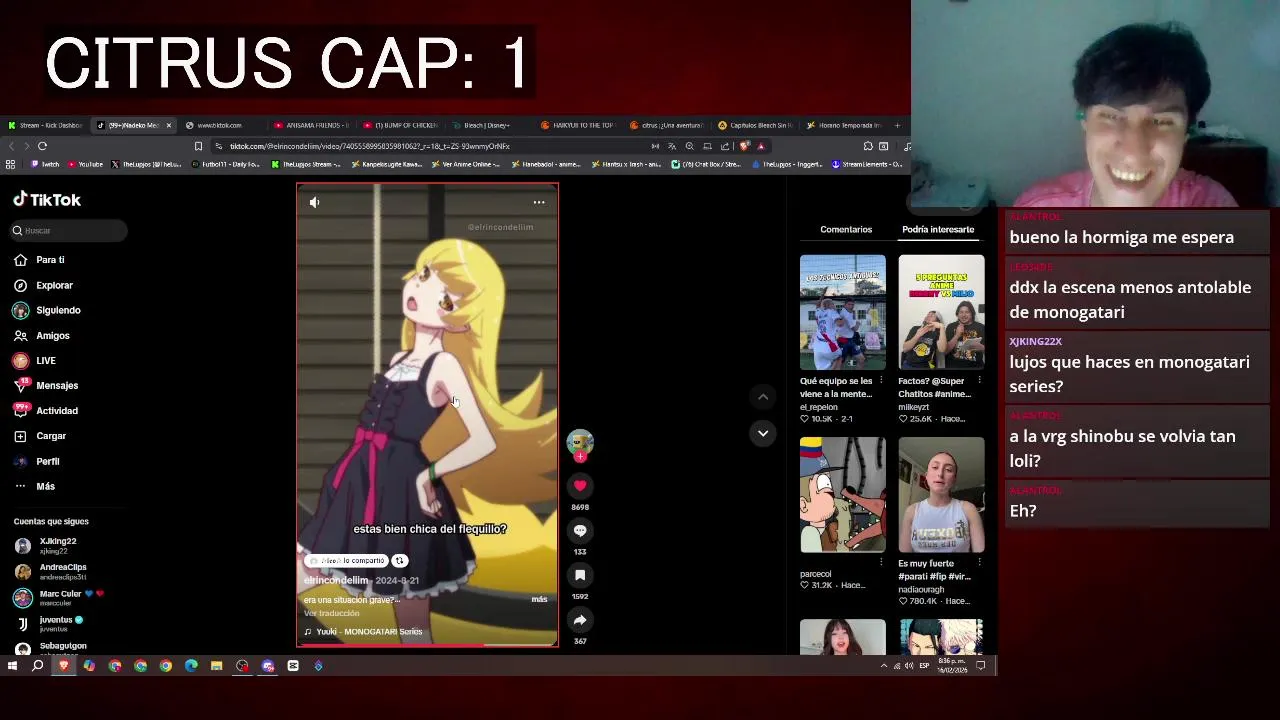Image resolution: width=1280 pixels, height=720 pixels.
Task: Bookmark page with the address bar icon
Action: point(198,146)
